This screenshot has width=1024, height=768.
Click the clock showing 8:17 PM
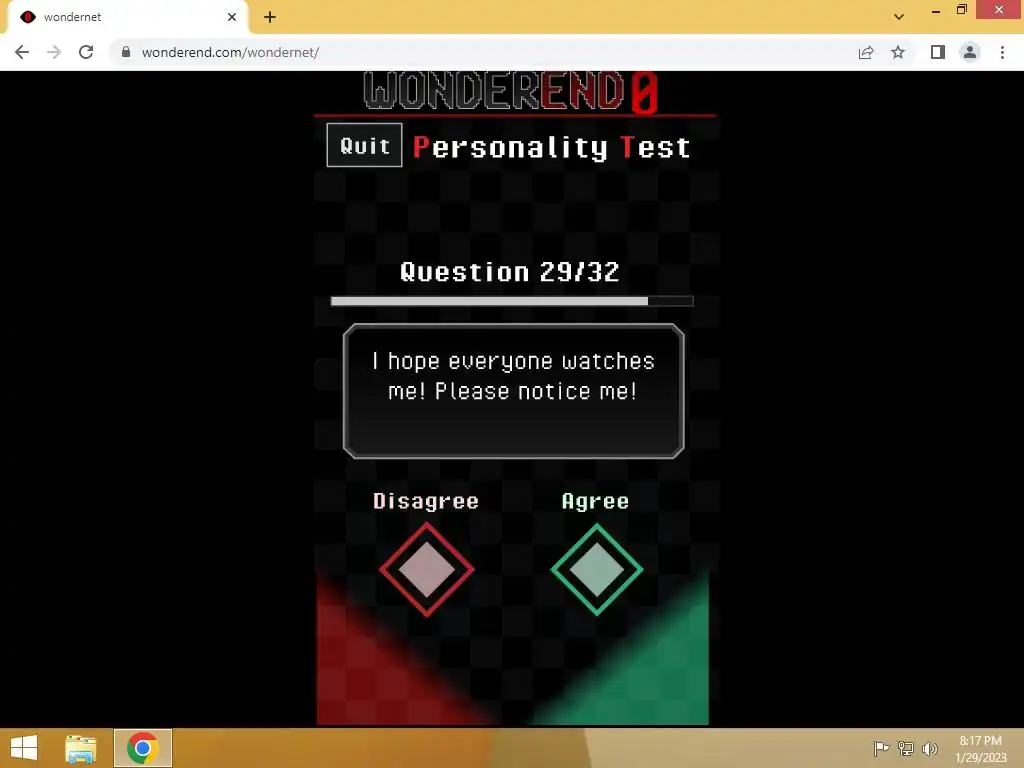click(980, 749)
